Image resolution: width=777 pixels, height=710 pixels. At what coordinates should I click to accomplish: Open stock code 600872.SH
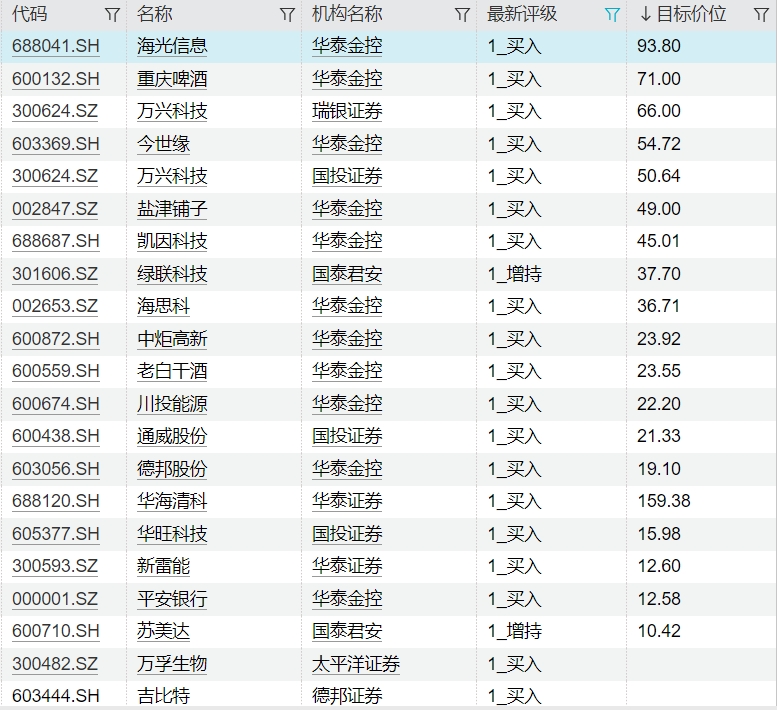56,339
